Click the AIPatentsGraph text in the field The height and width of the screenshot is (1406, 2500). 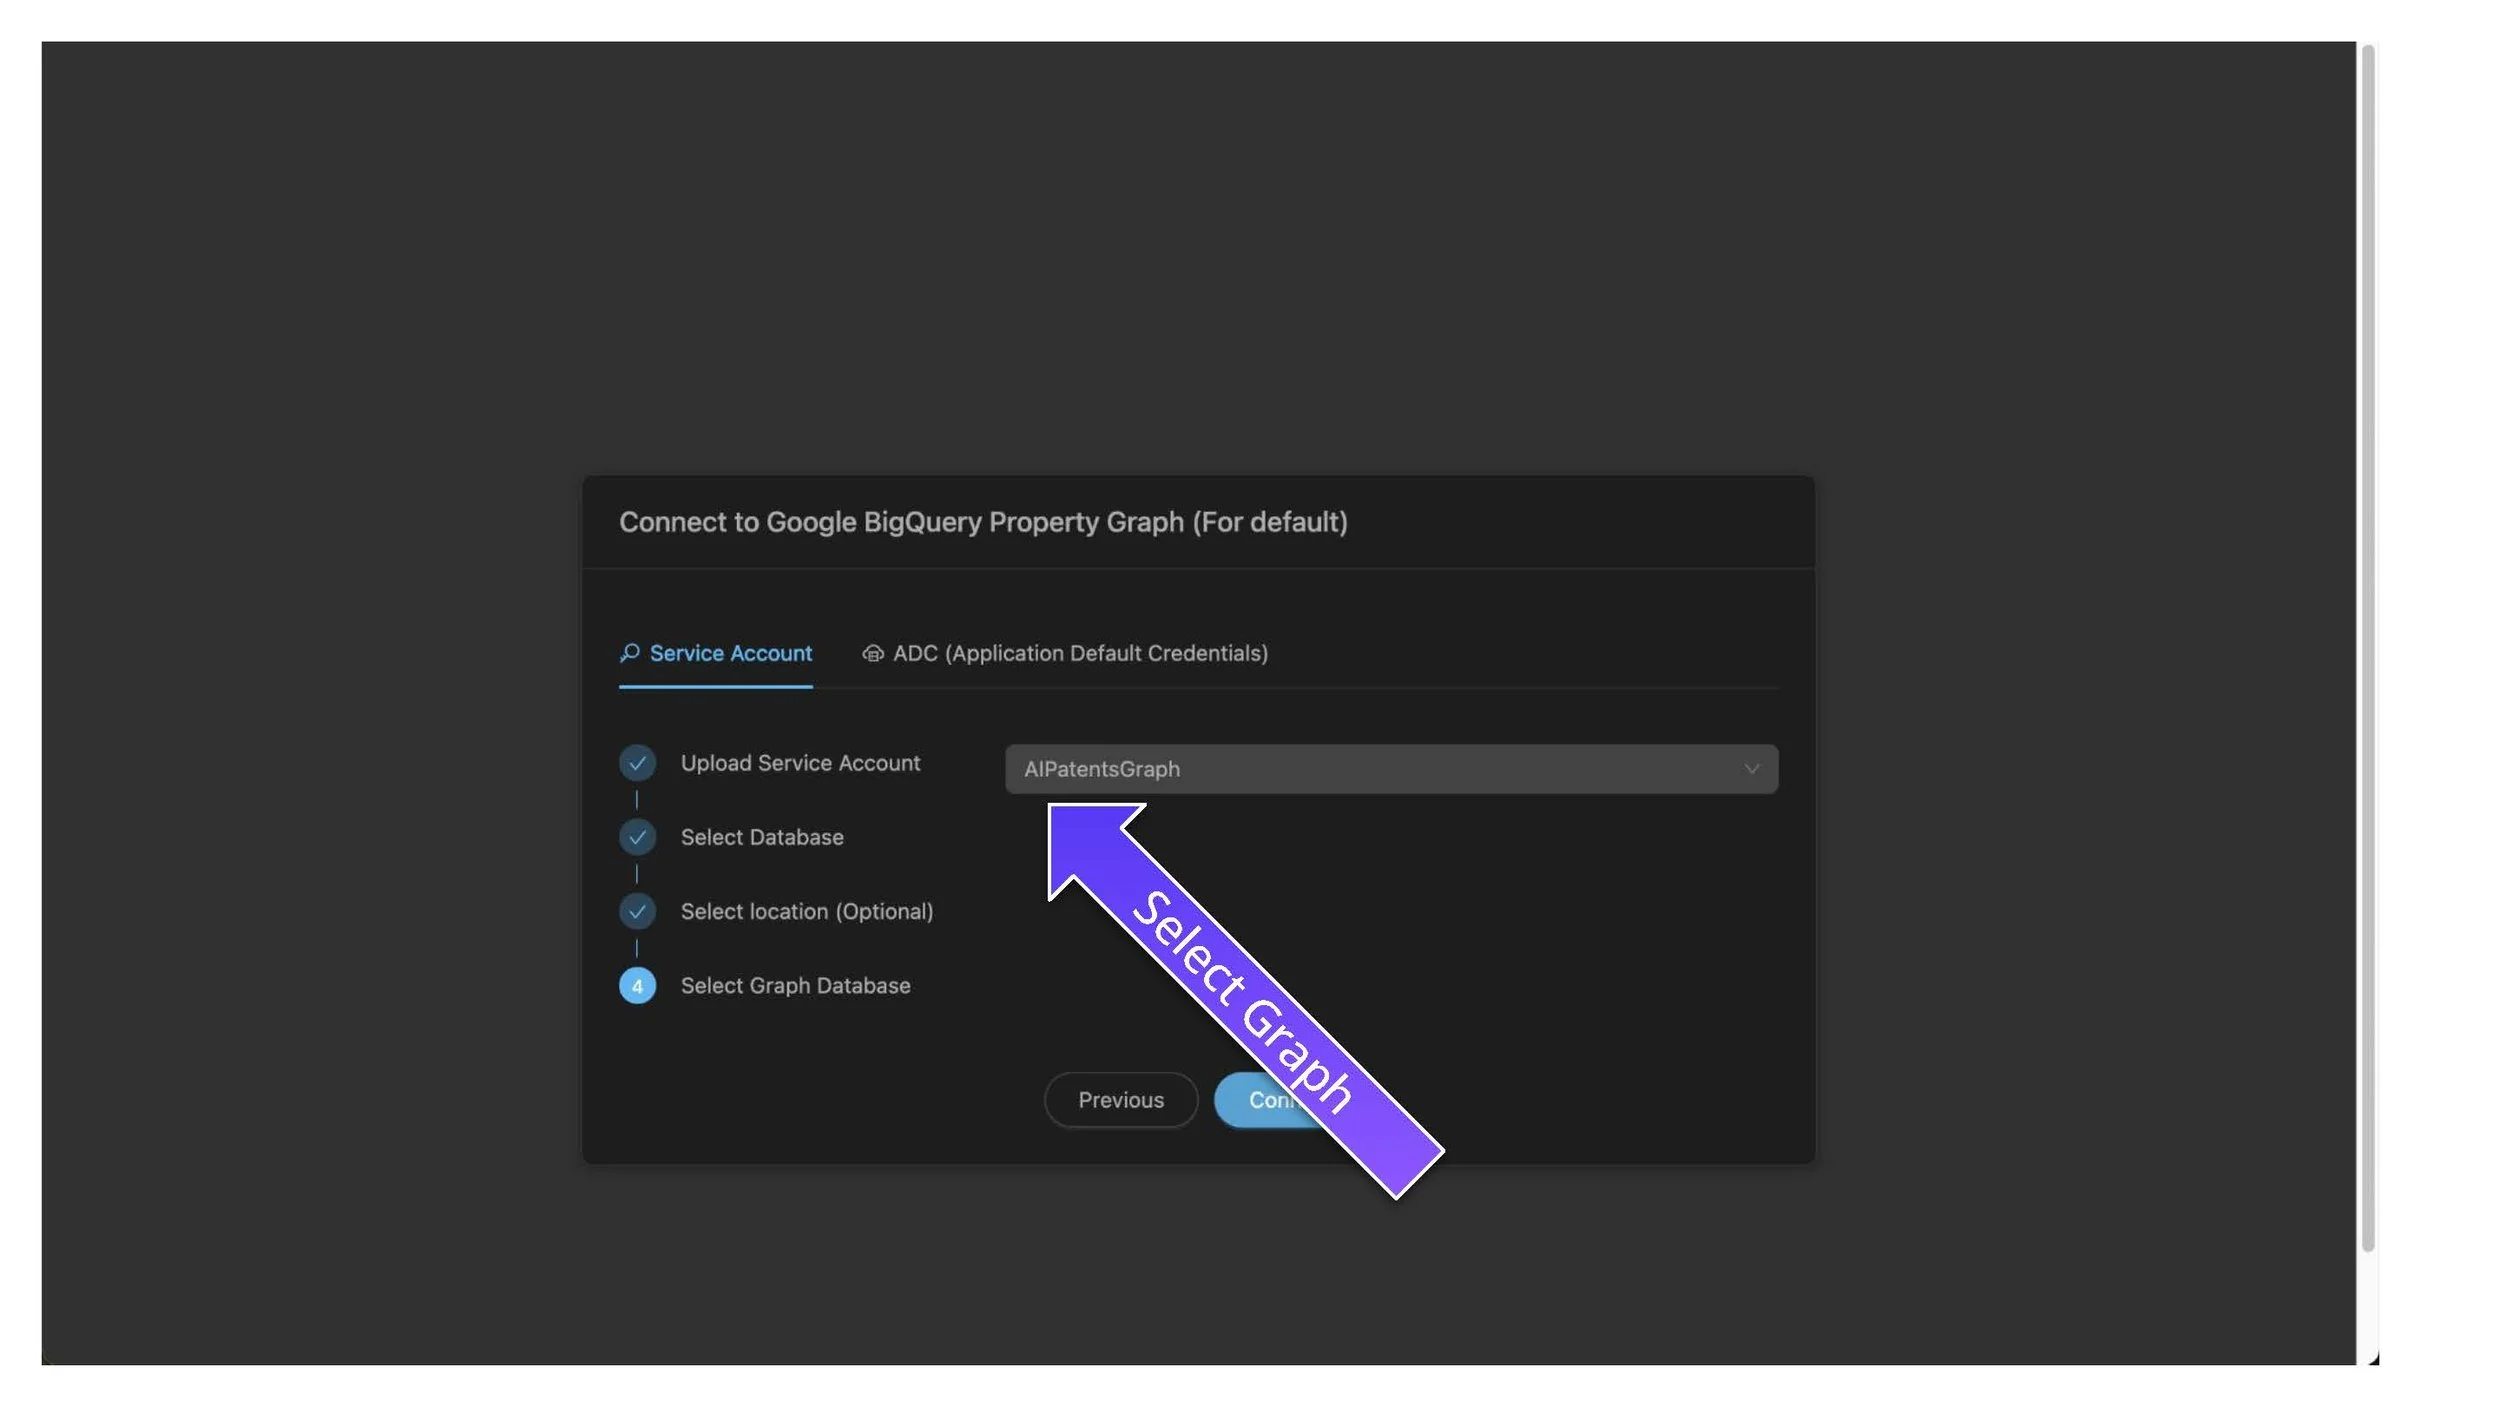click(1101, 769)
